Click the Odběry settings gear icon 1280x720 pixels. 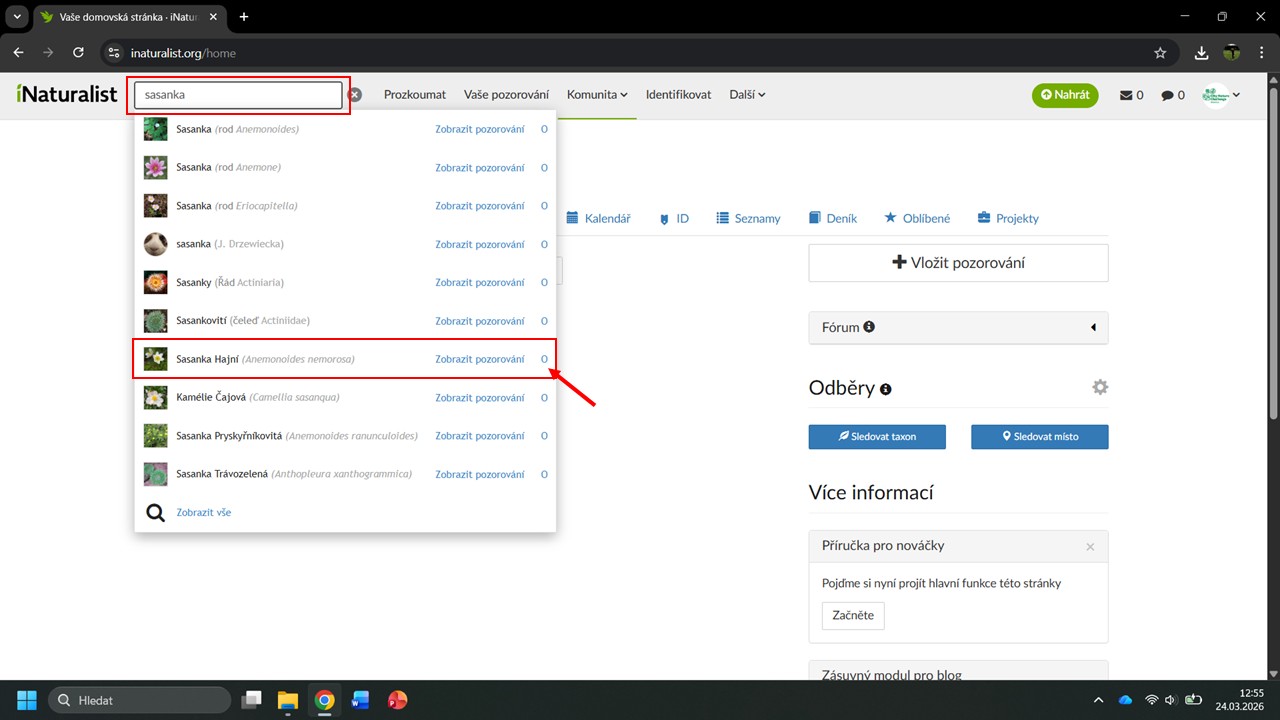(1100, 388)
